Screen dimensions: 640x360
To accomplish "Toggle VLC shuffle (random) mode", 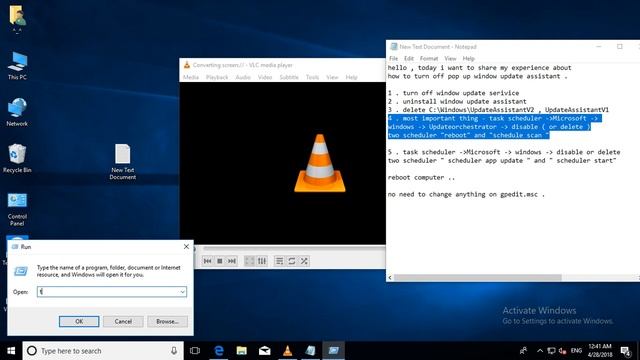I will tap(304, 261).
